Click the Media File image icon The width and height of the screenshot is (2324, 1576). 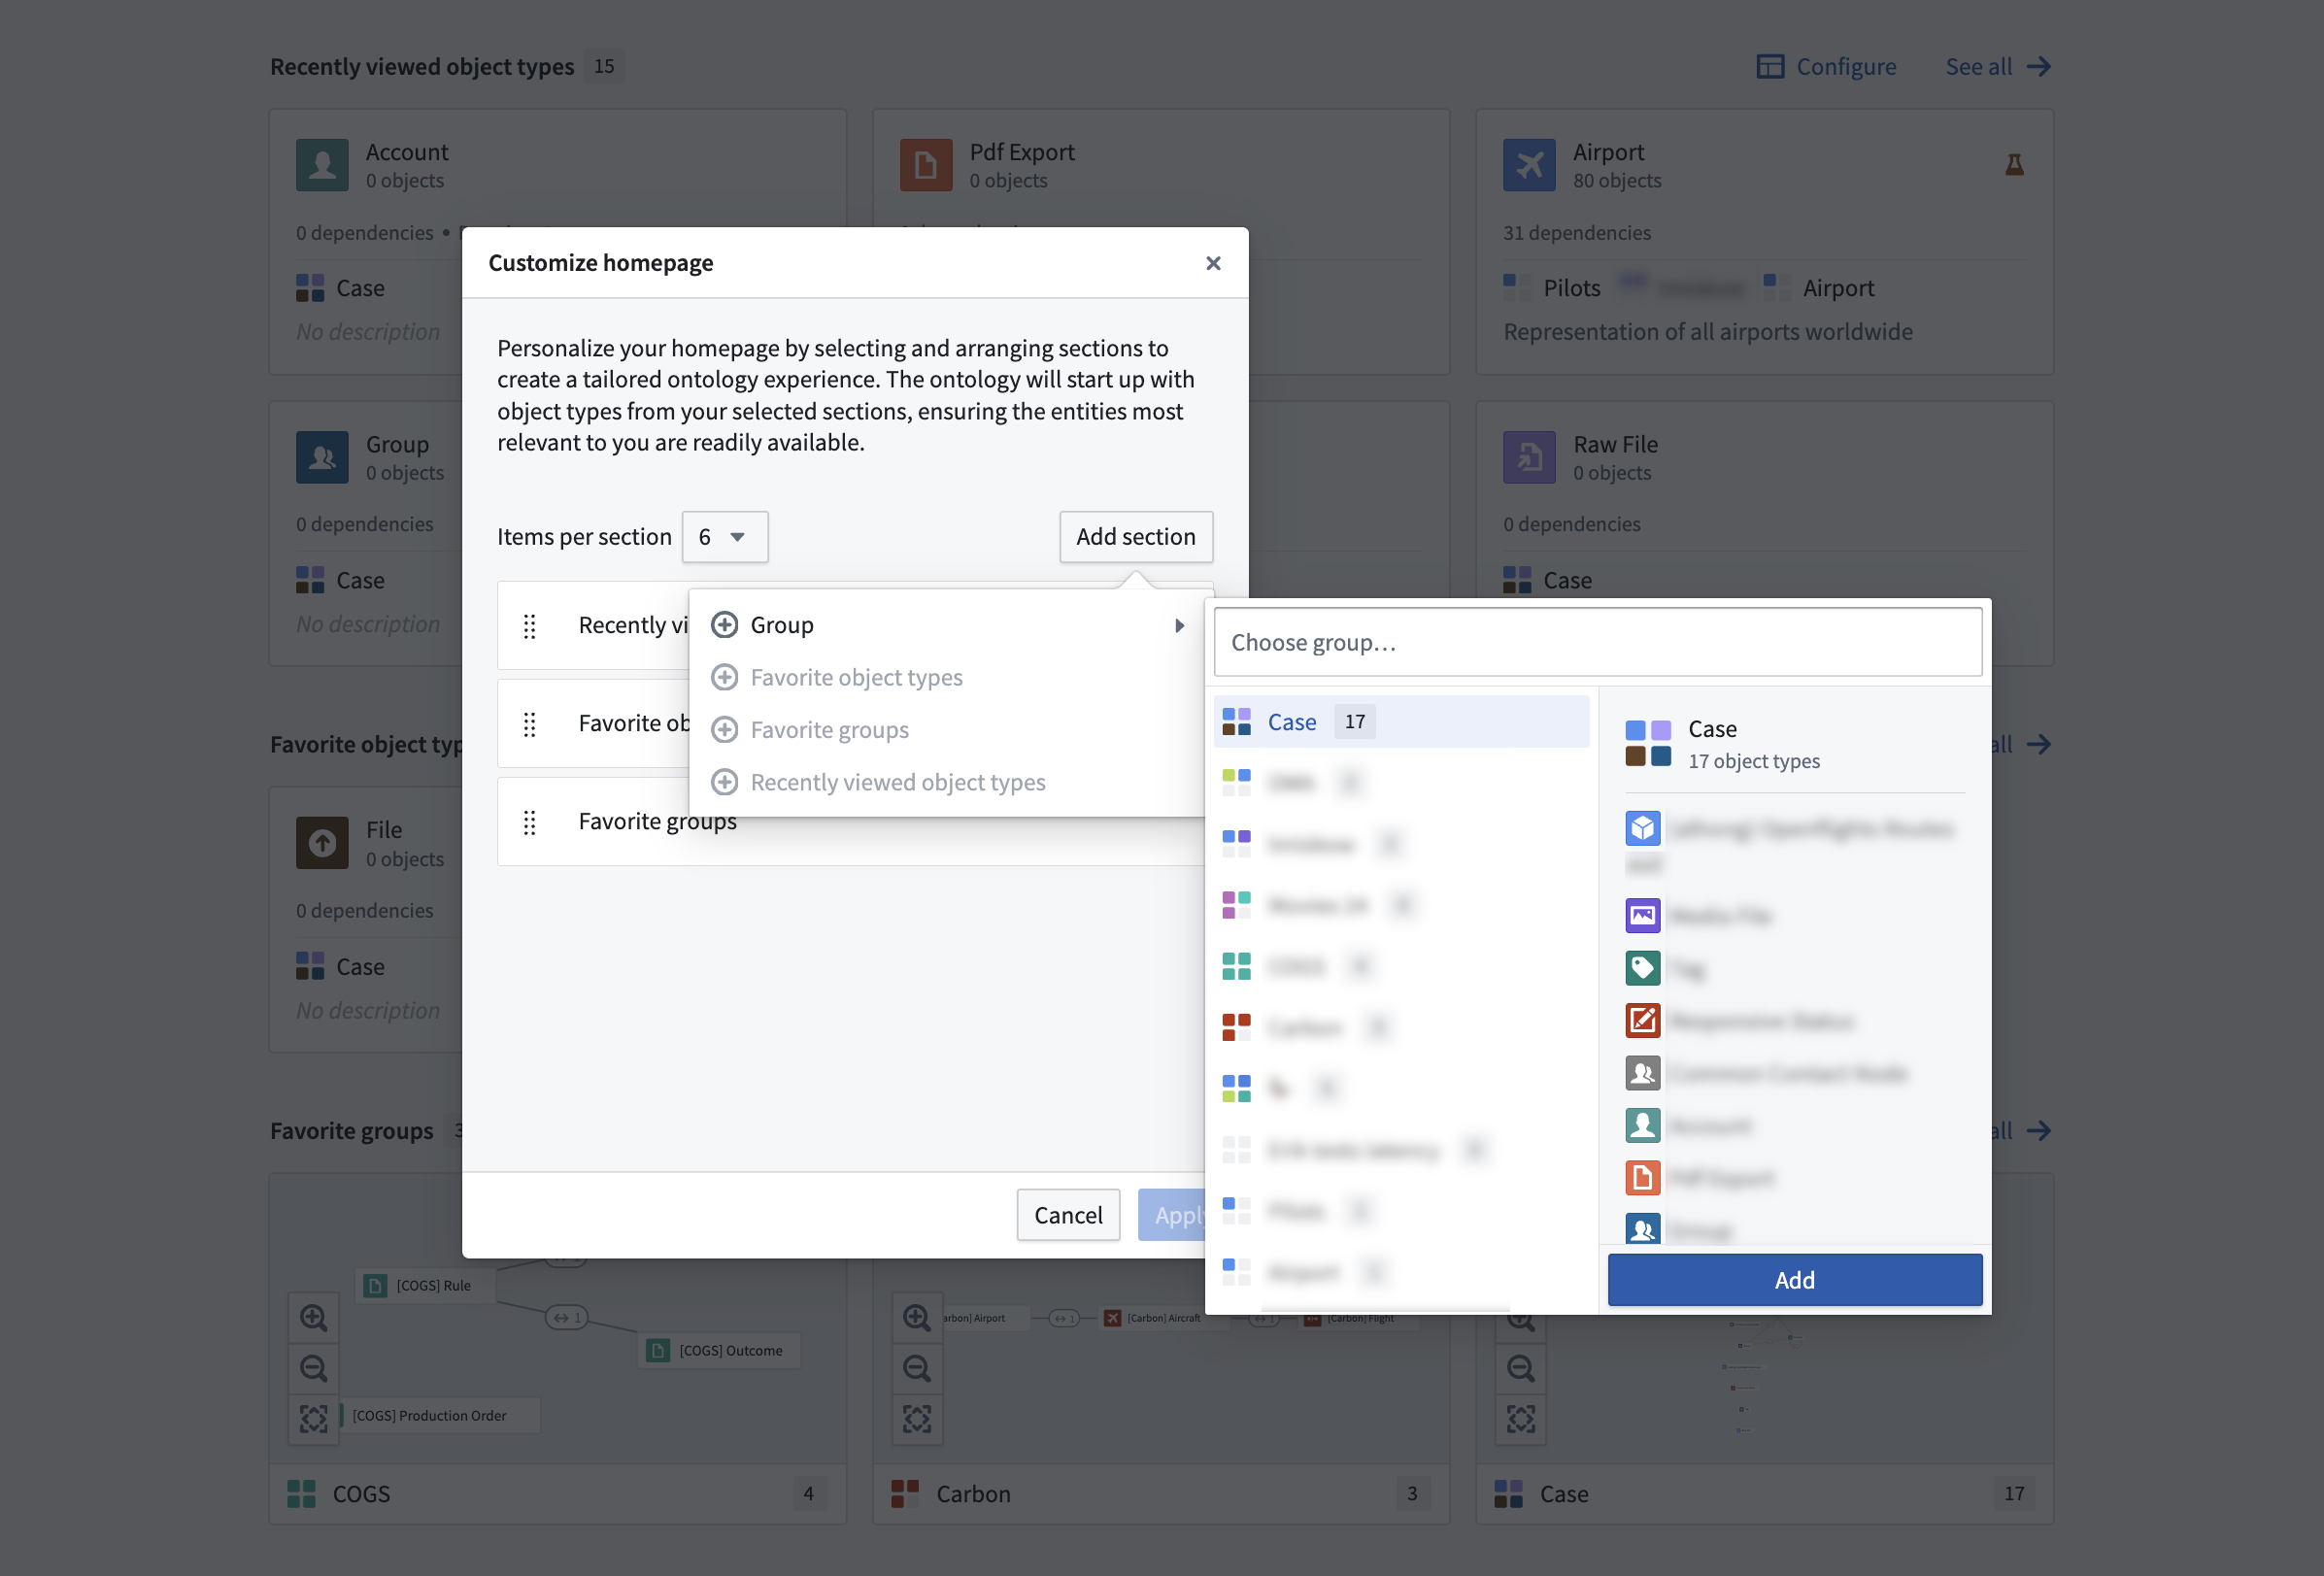pyautogui.click(x=1642, y=915)
